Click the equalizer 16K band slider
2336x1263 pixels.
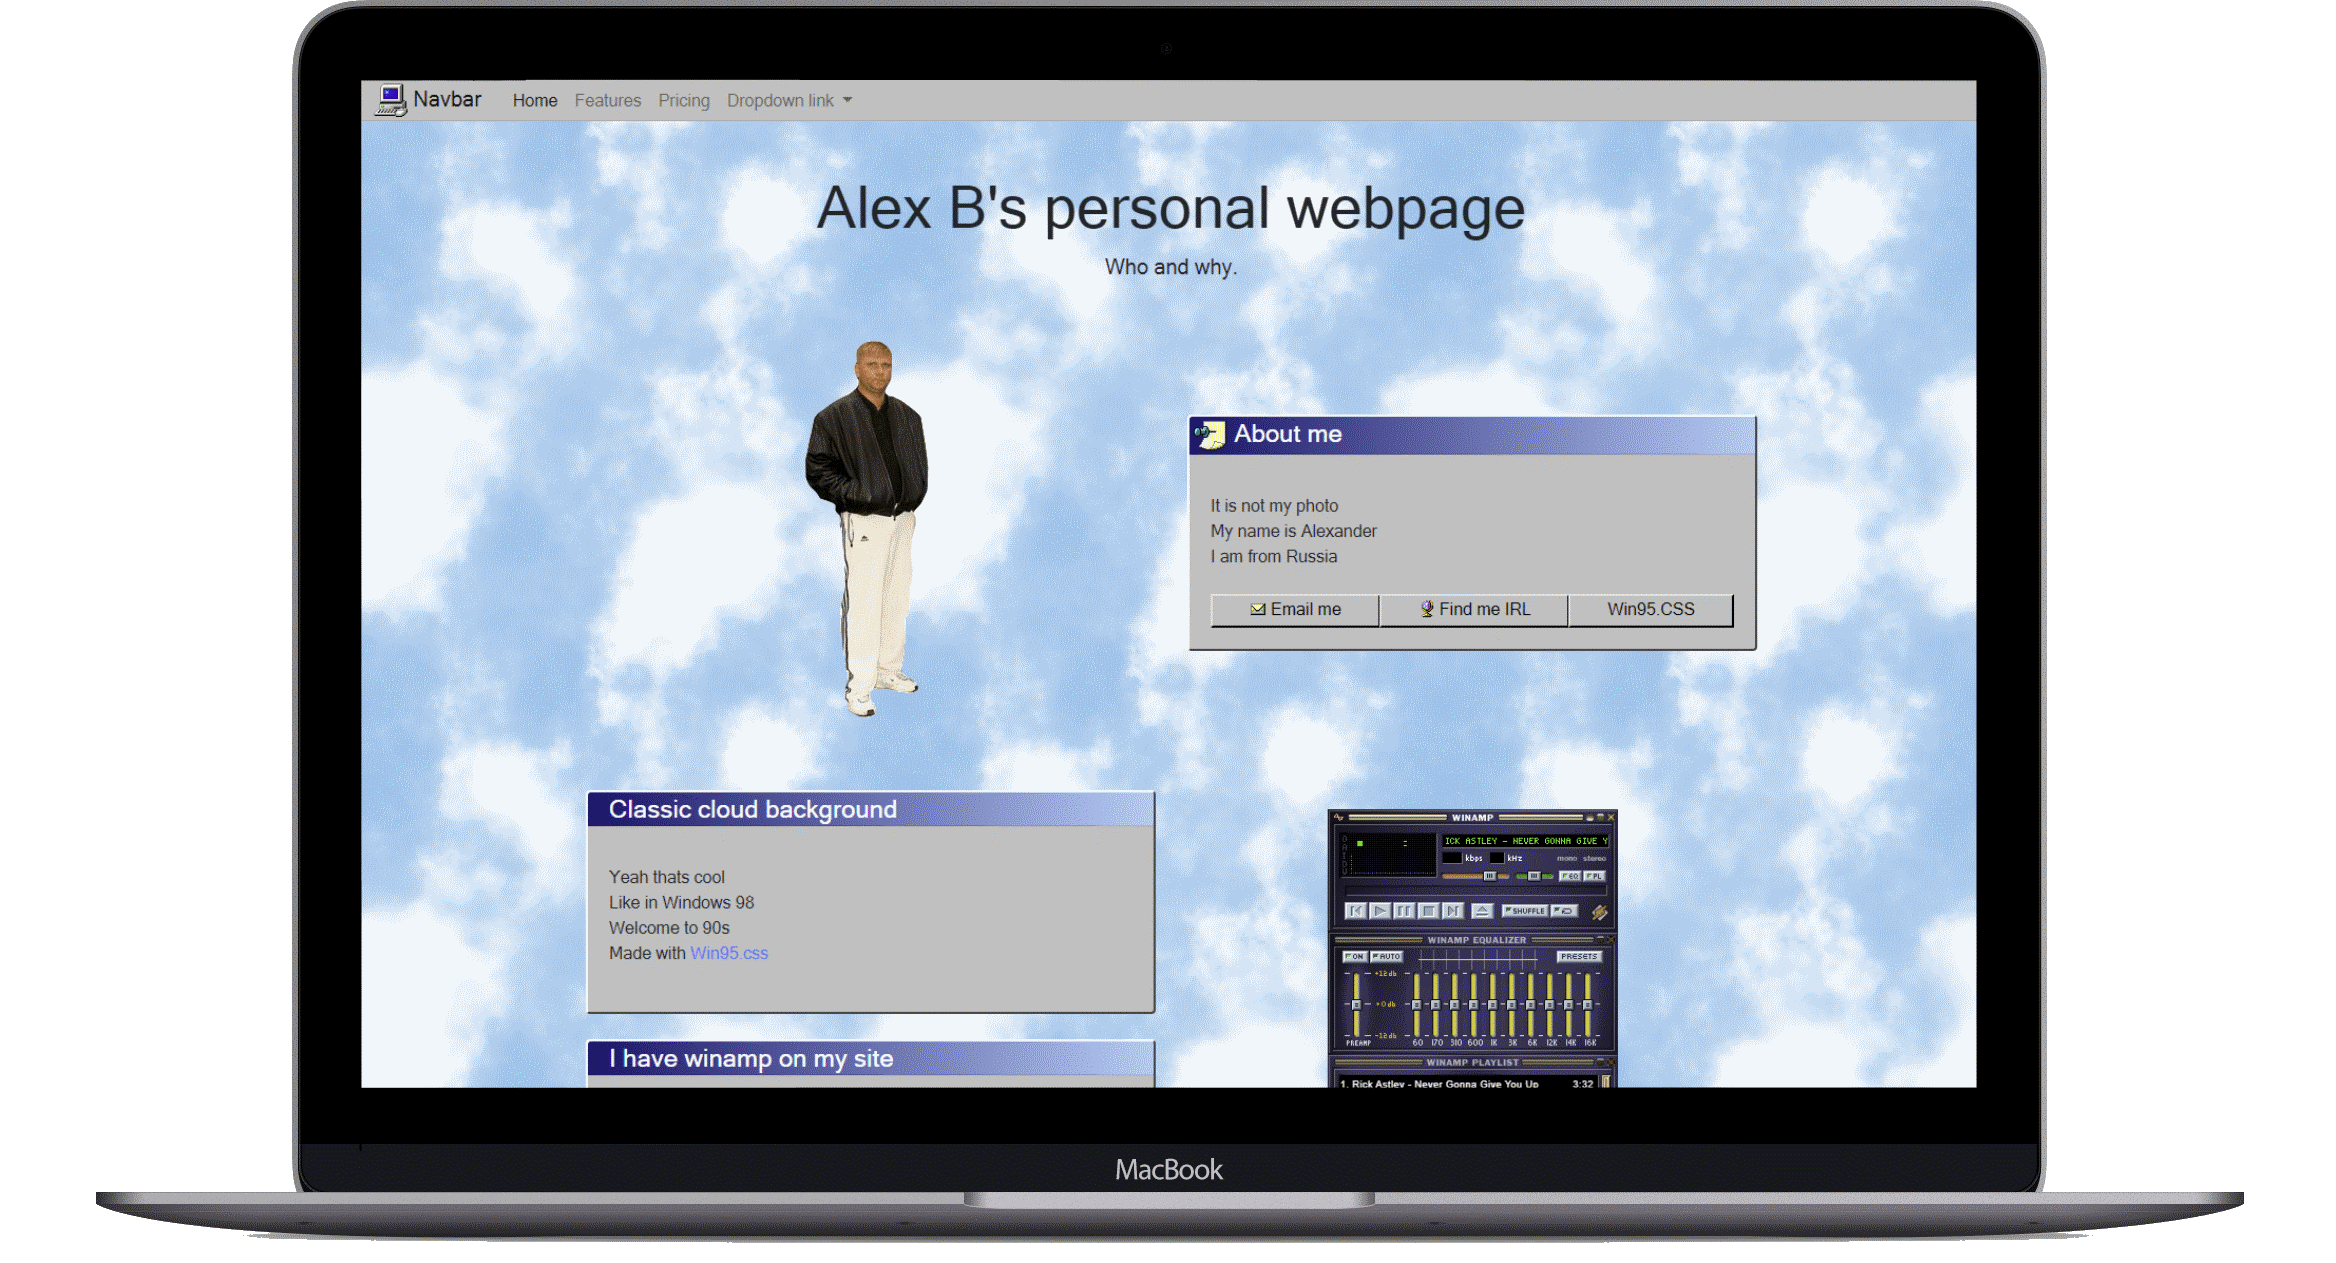coord(1588,1004)
